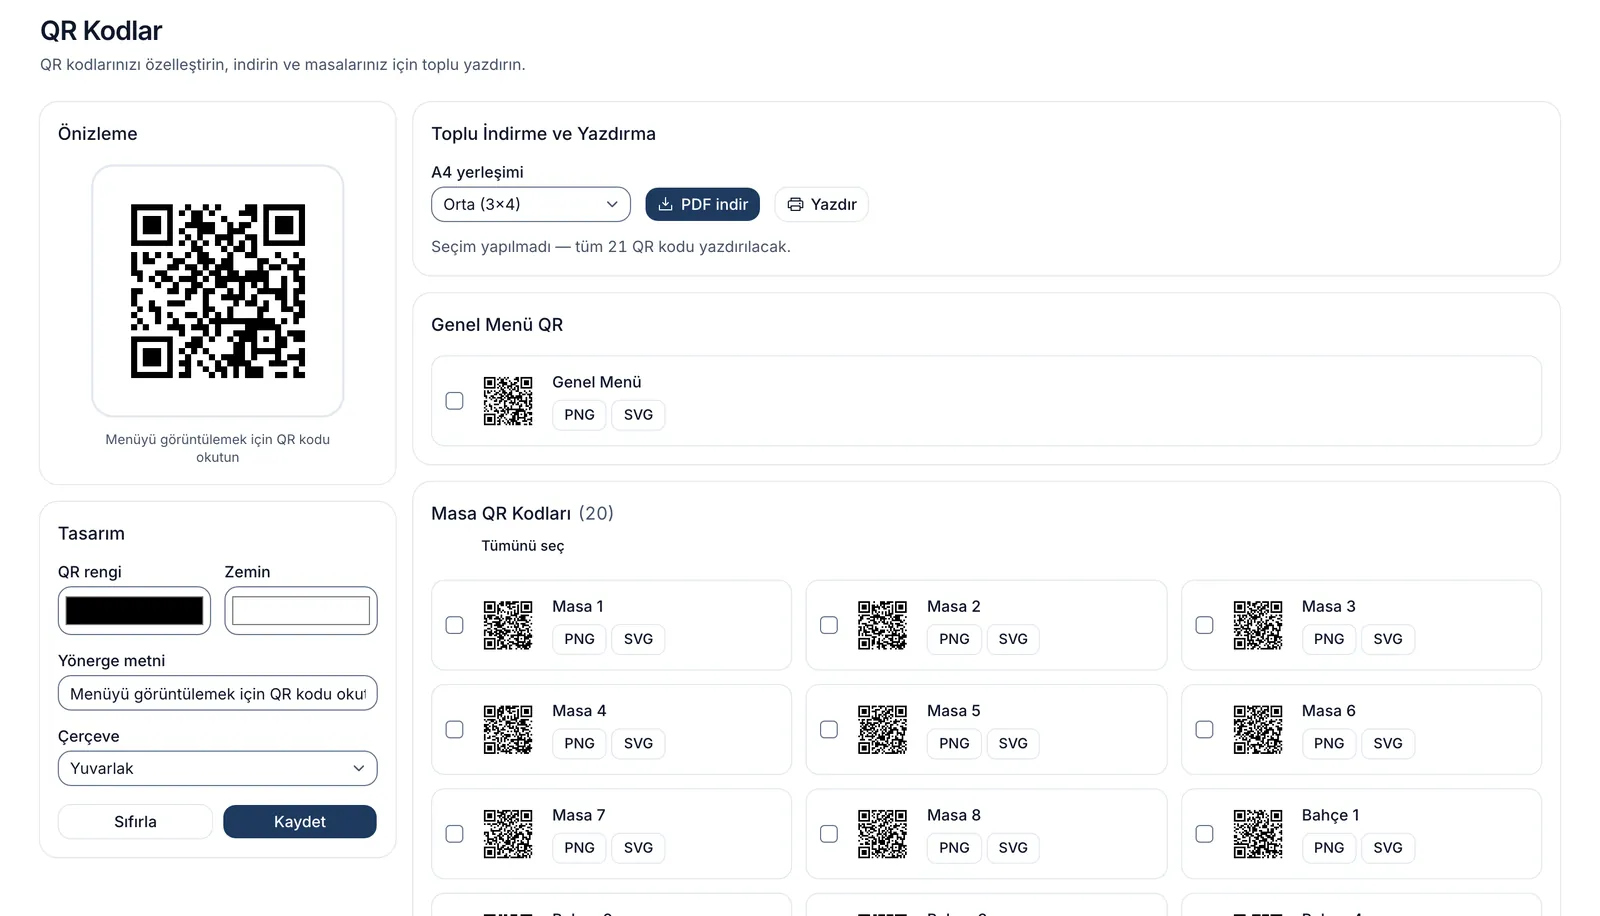This screenshot has width=1600, height=916.
Task: Click SVG under Masa 4
Action: pyautogui.click(x=638, y=743)
